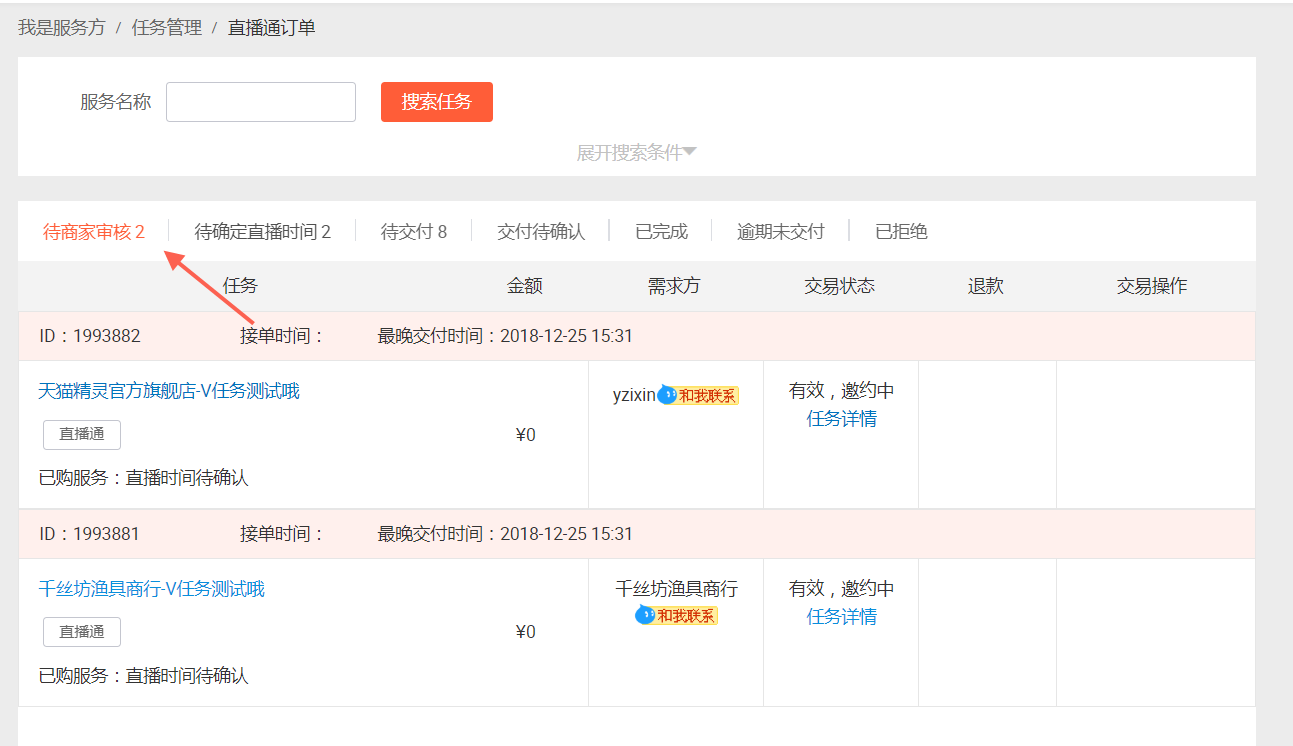Select the 待商家审核 tab
Image resolution: width=1293 pixels, height=746 pixels.
(94, 232)
